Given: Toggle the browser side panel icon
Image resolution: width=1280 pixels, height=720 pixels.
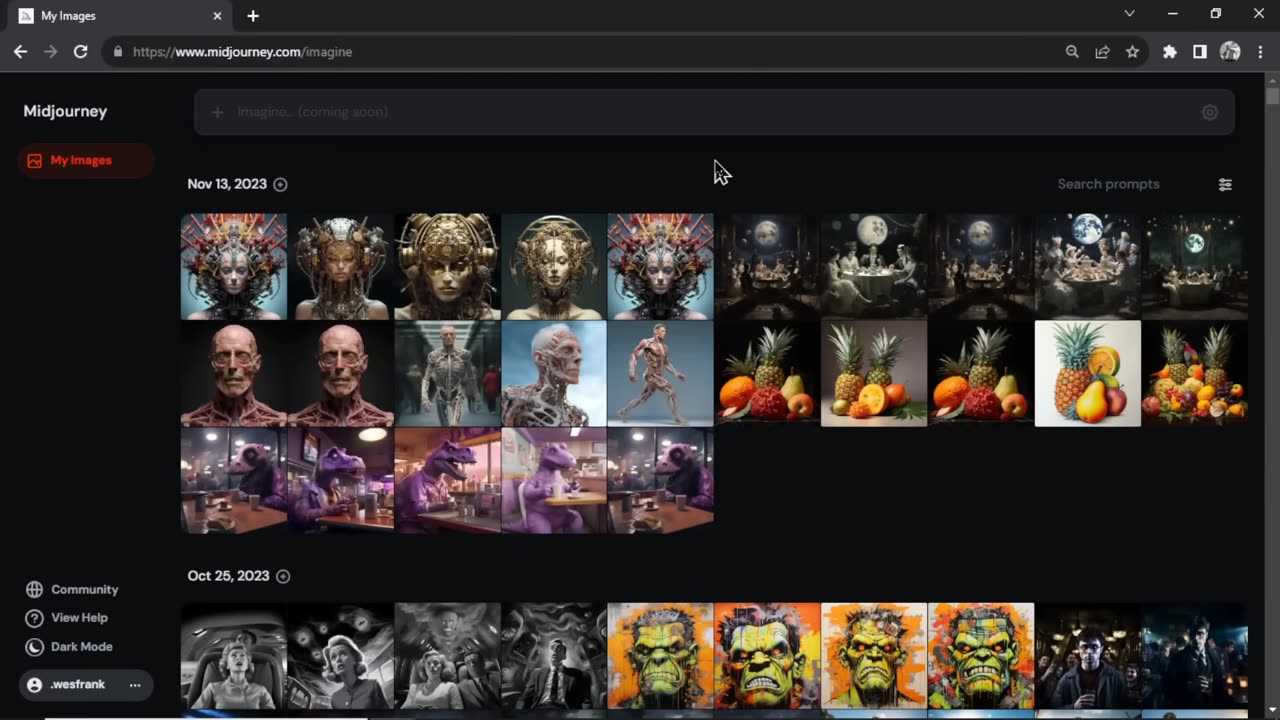Looking at the screenshot, I should coord(1199,51).
